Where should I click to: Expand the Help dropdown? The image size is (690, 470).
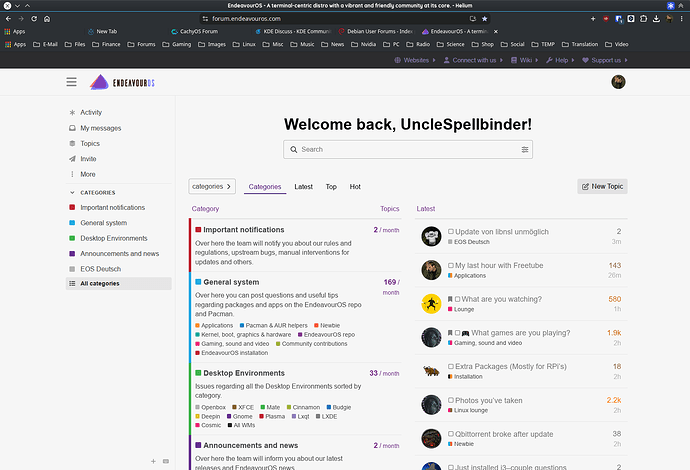(560, 60)
